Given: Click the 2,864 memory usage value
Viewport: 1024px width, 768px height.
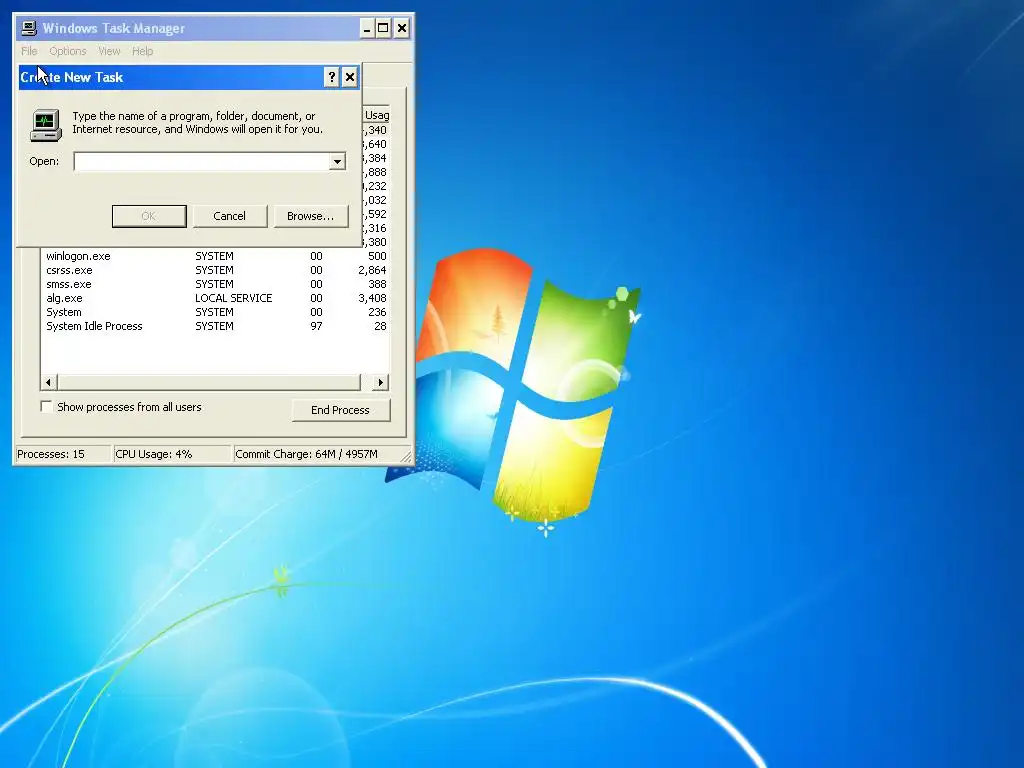Looking at the screenshot, I should [x=372, y=270].
